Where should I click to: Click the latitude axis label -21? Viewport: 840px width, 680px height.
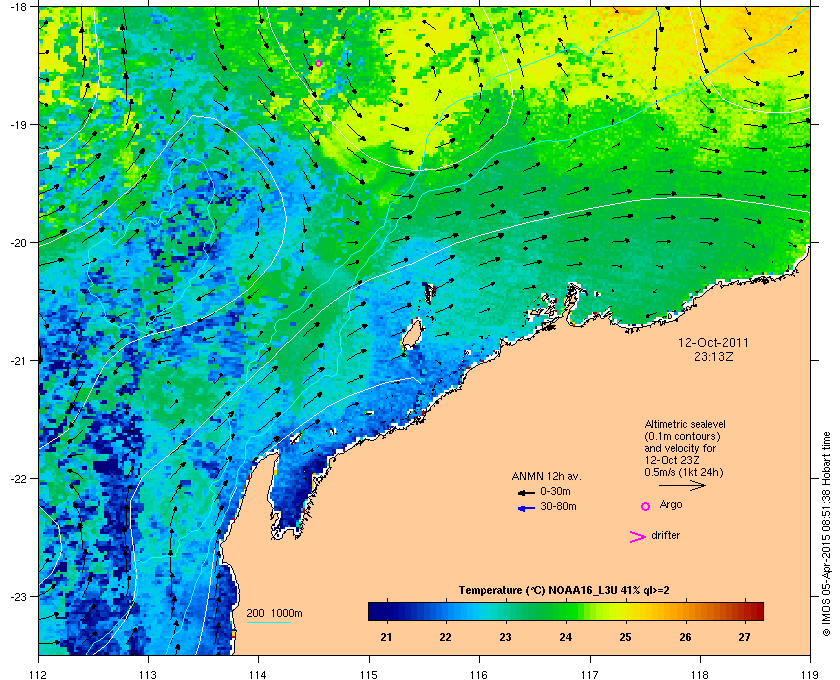[18, 361]
